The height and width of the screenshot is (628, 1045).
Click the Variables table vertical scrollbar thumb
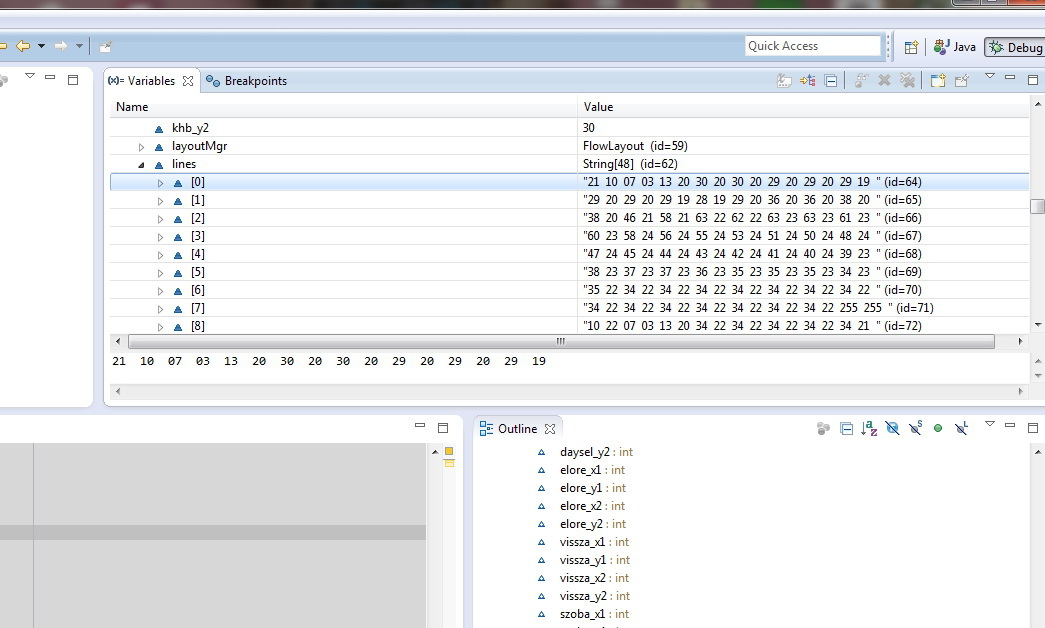pos(1037,207)
